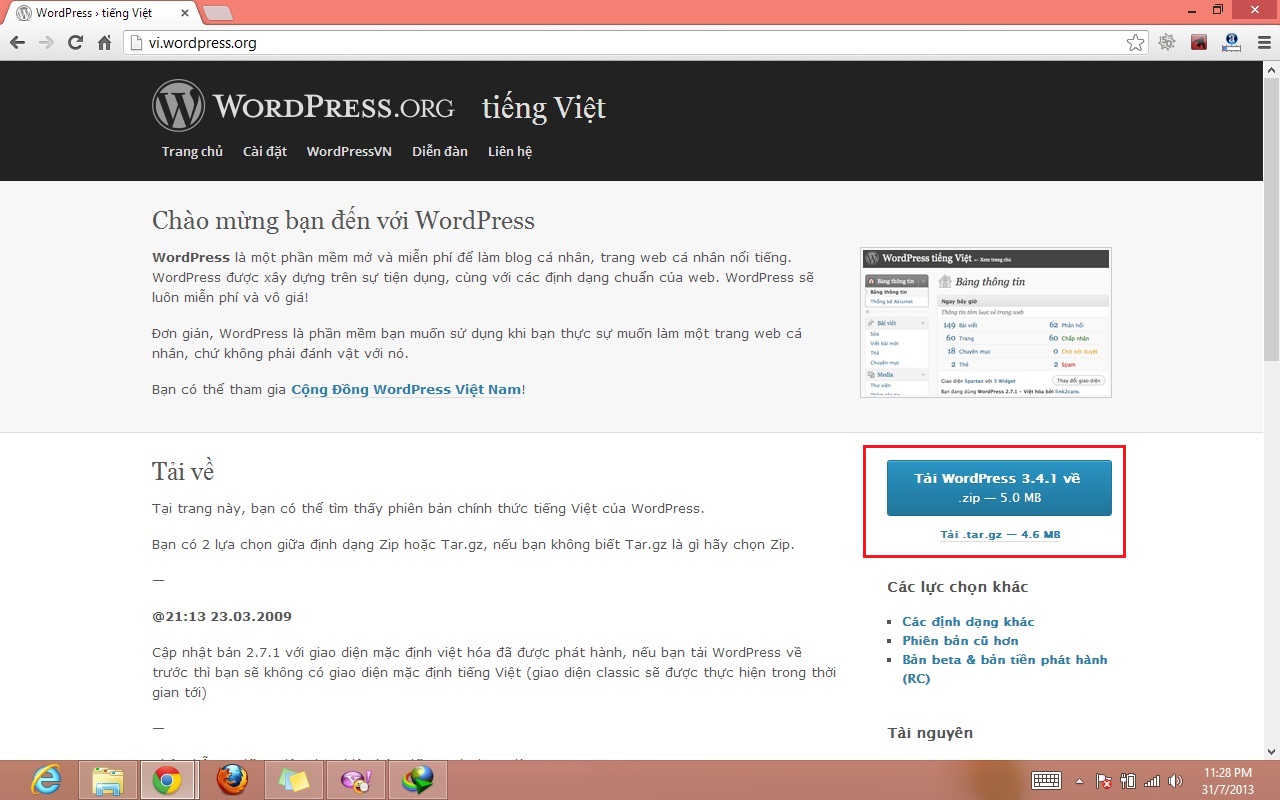The height and width of the screenshot is (800, 1280).
Task: Download the .tar.gz 4.6 MB link
Action: pyautogui.click(x=1000, y=535)
